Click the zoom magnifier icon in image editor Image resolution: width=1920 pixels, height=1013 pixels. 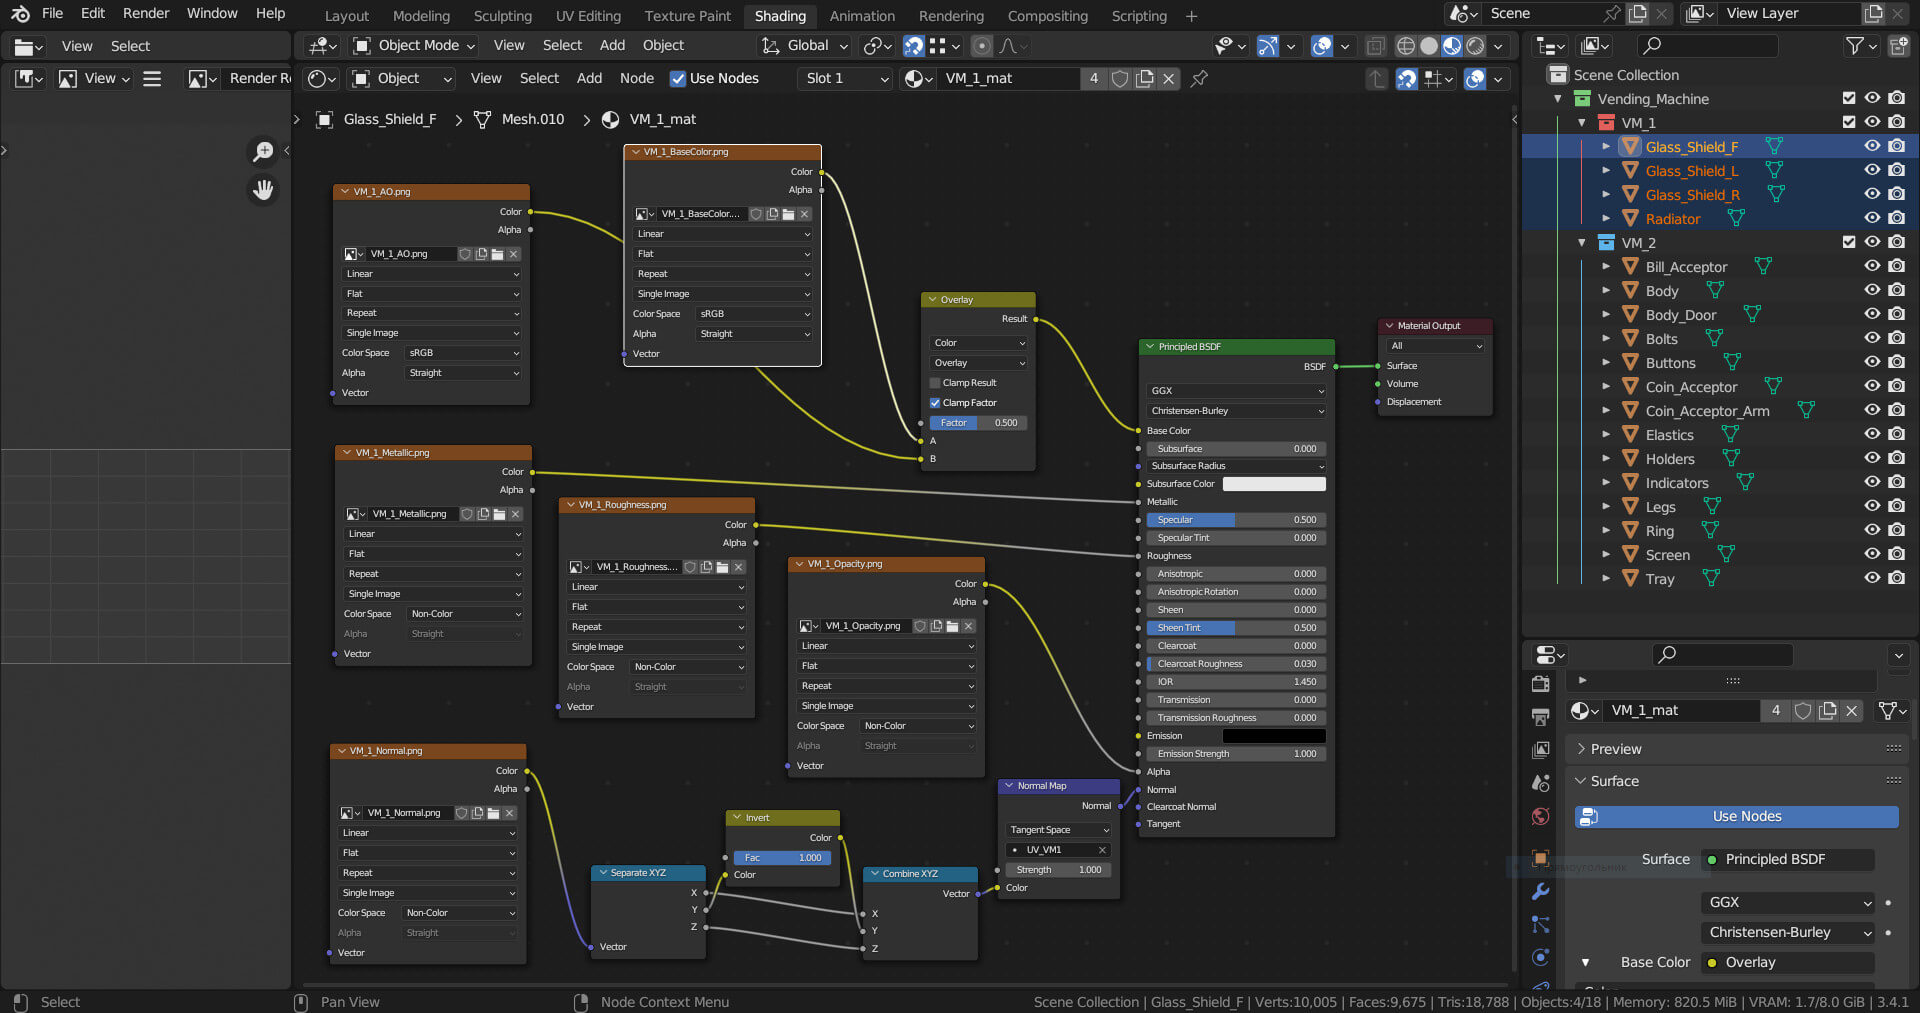click(x=263, y=151)
